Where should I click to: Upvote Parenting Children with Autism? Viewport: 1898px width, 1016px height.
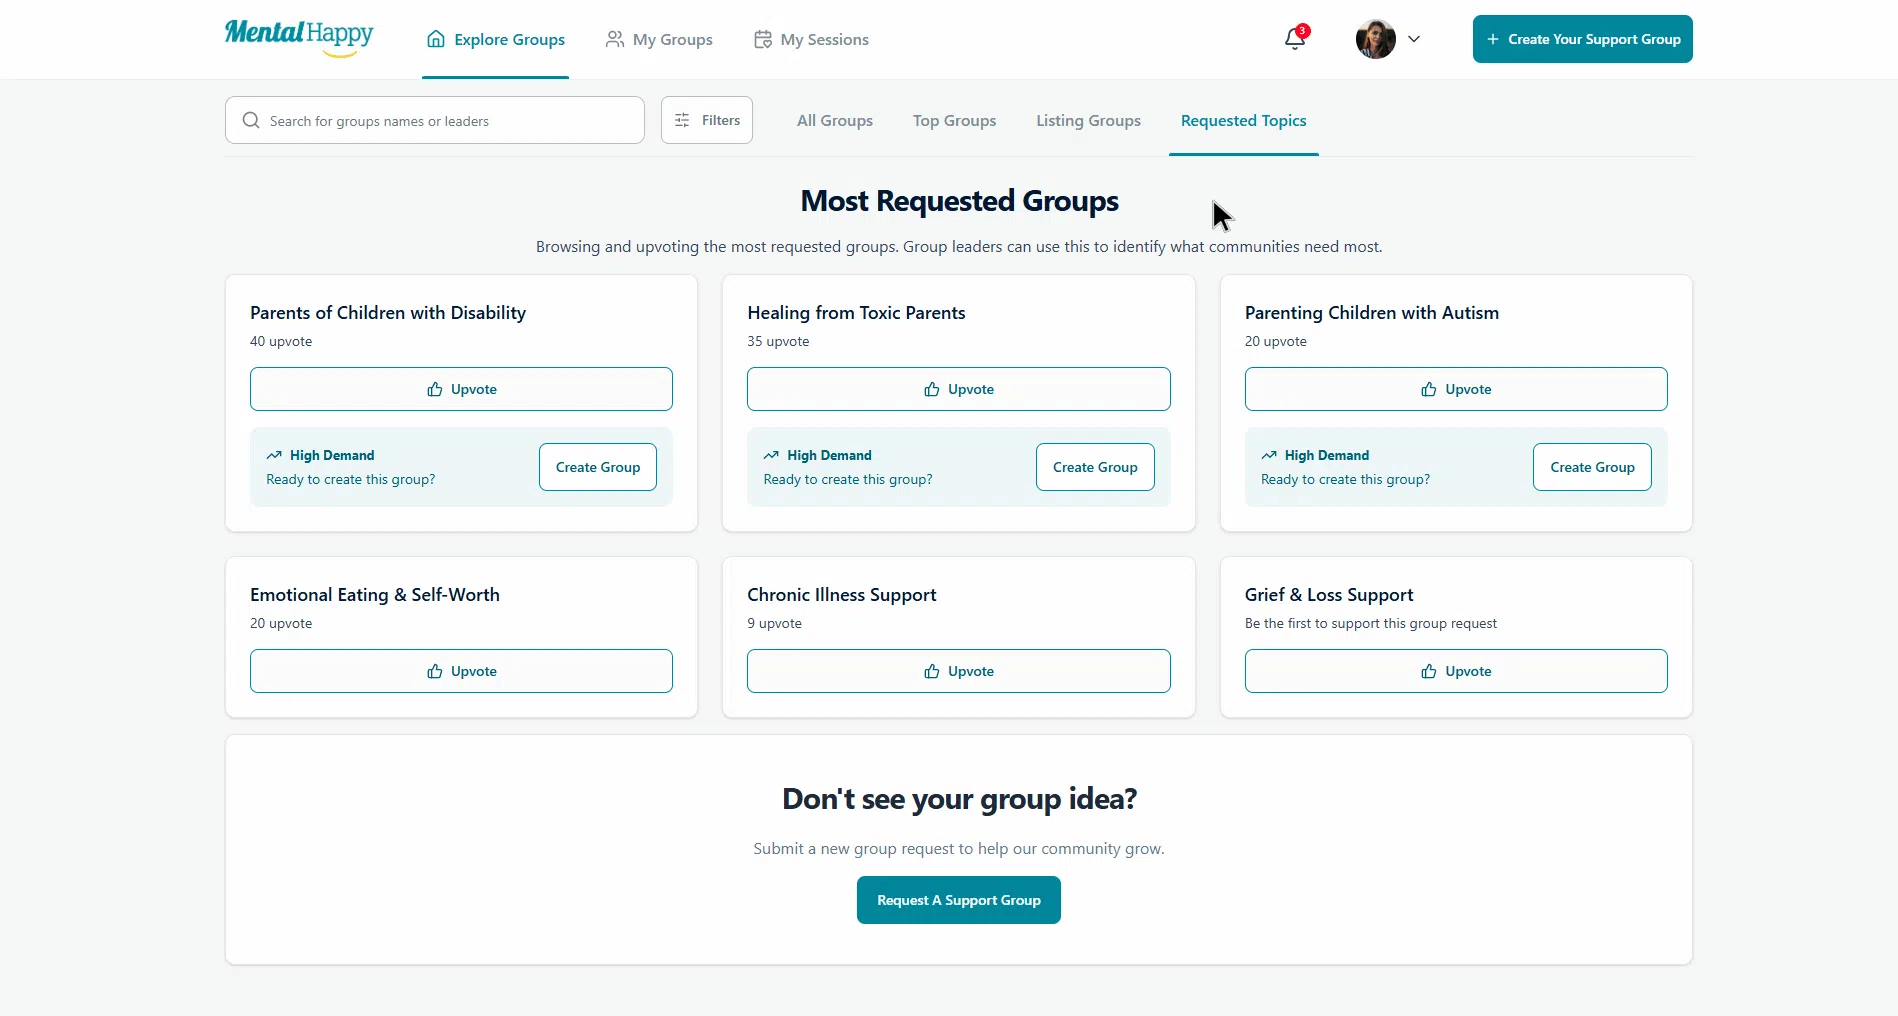[1456, 389]
